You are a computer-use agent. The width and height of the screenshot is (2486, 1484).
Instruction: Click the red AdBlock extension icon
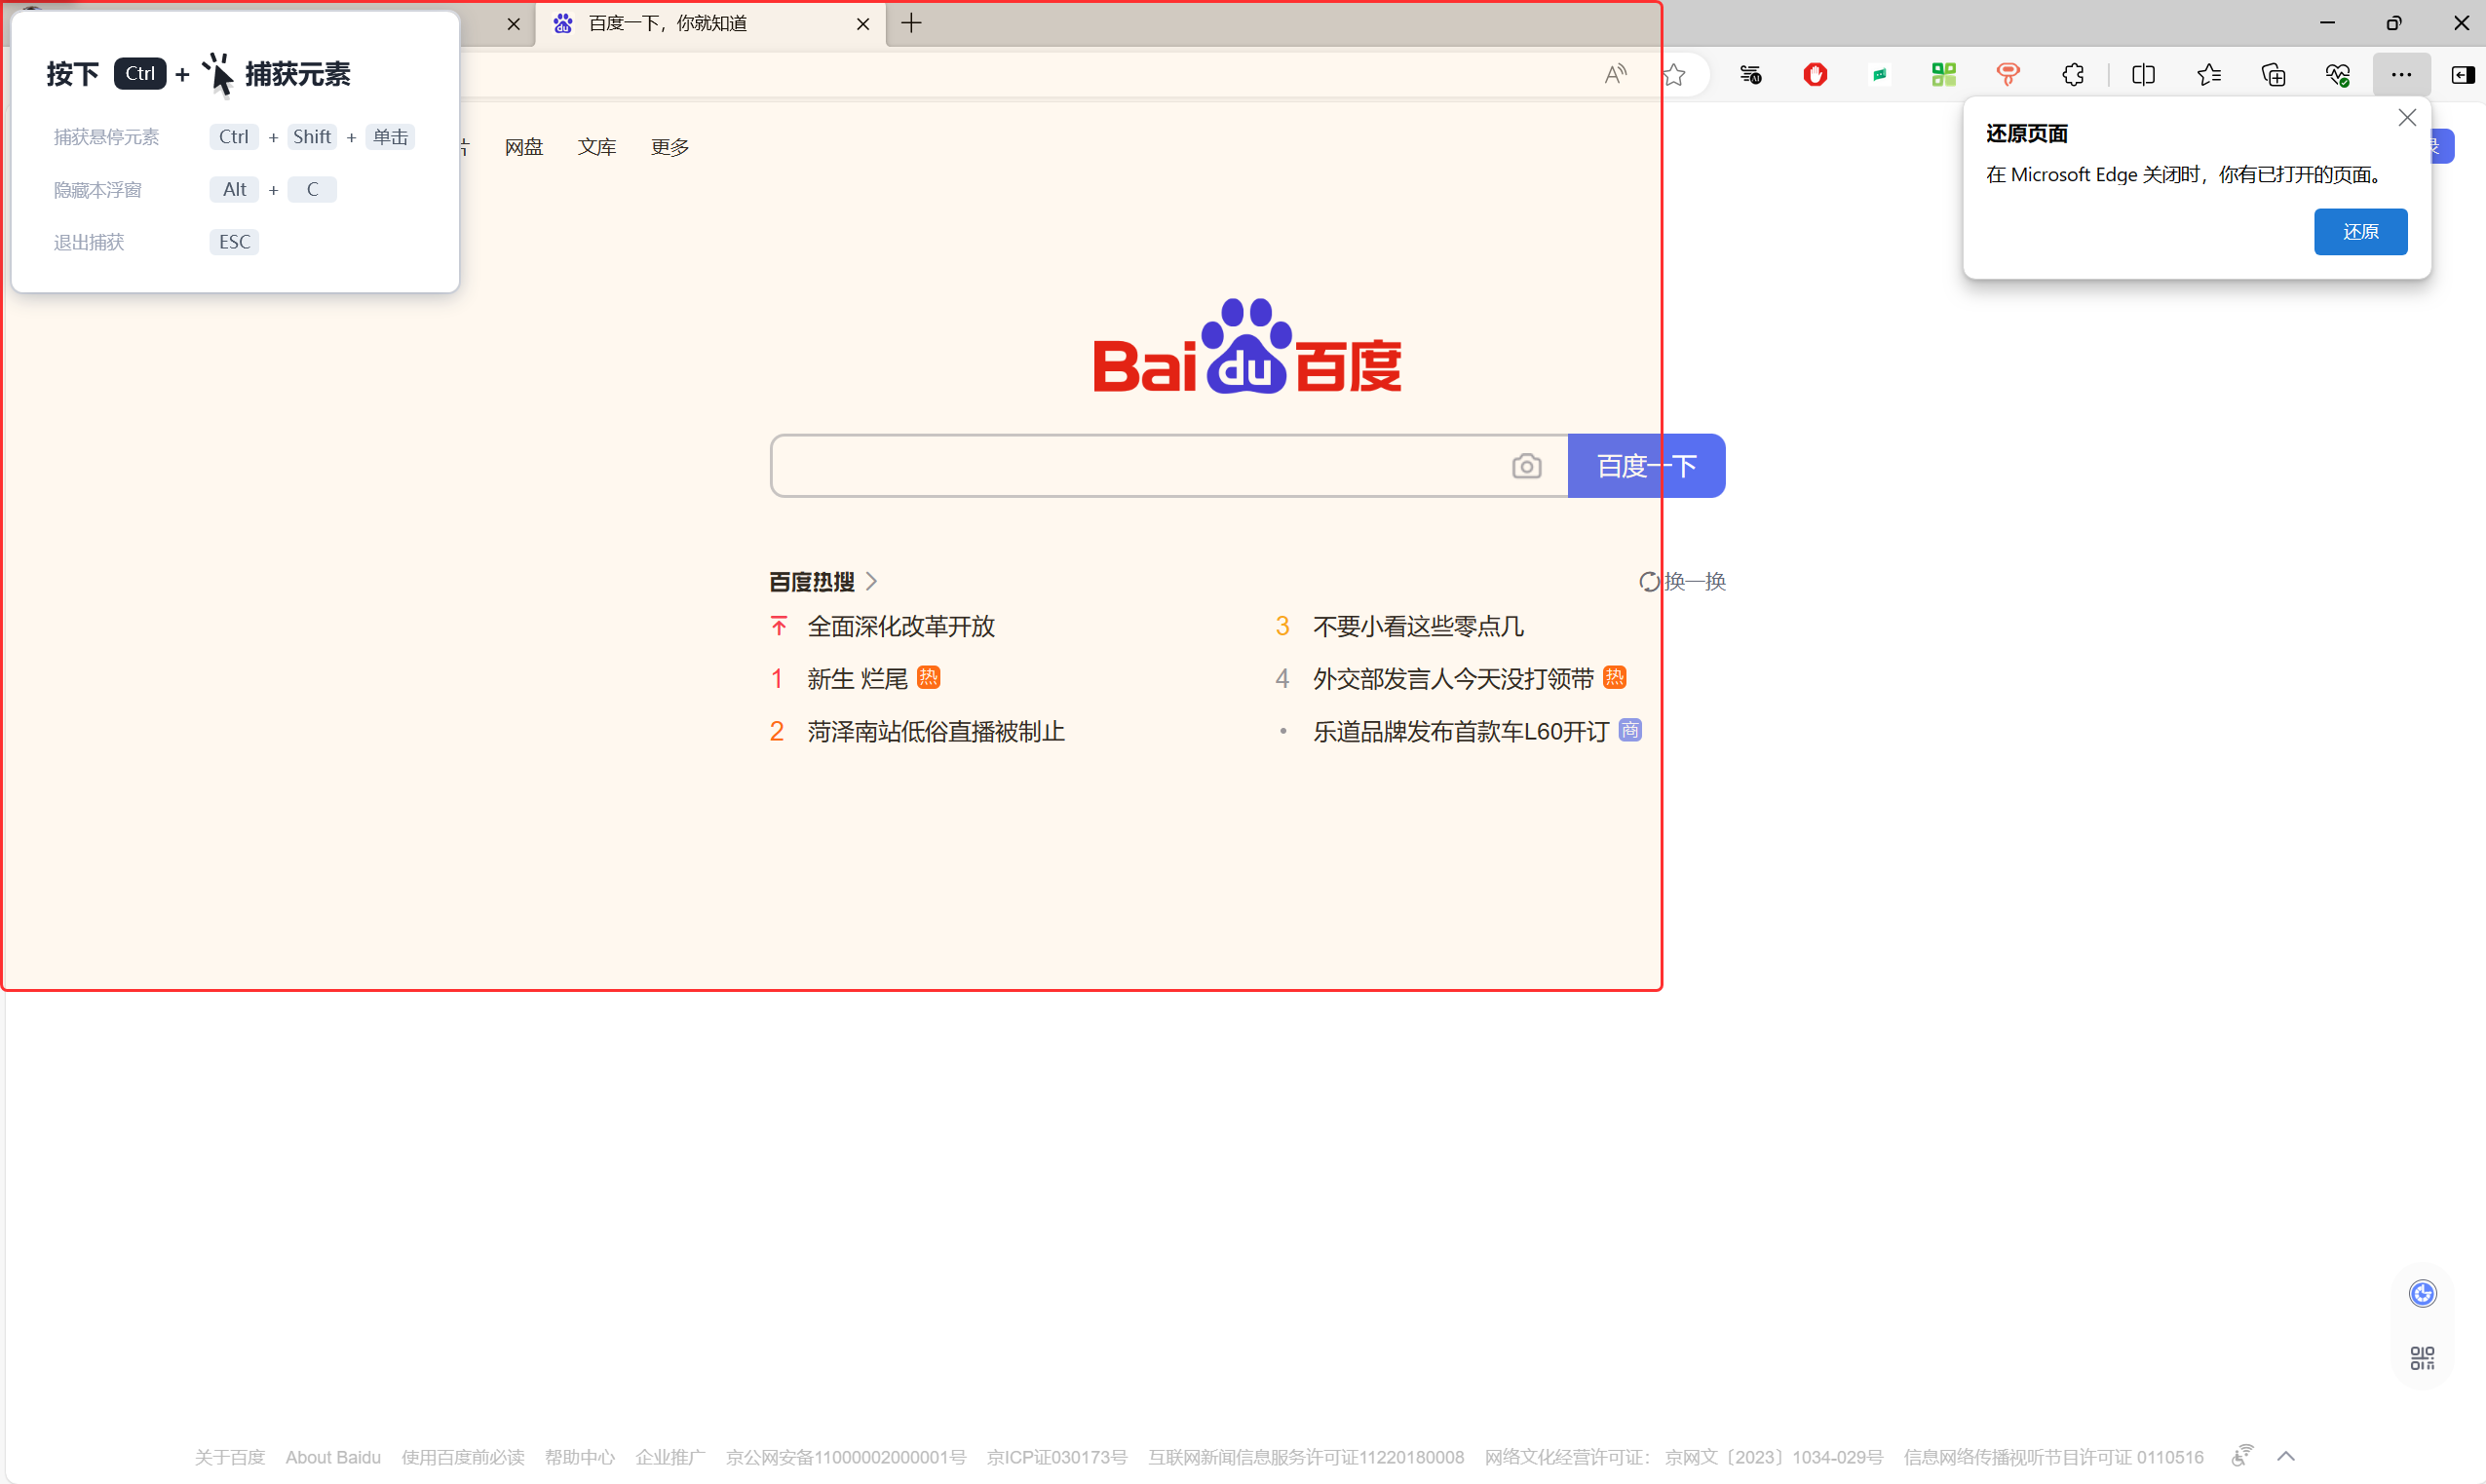[1814, 75]
